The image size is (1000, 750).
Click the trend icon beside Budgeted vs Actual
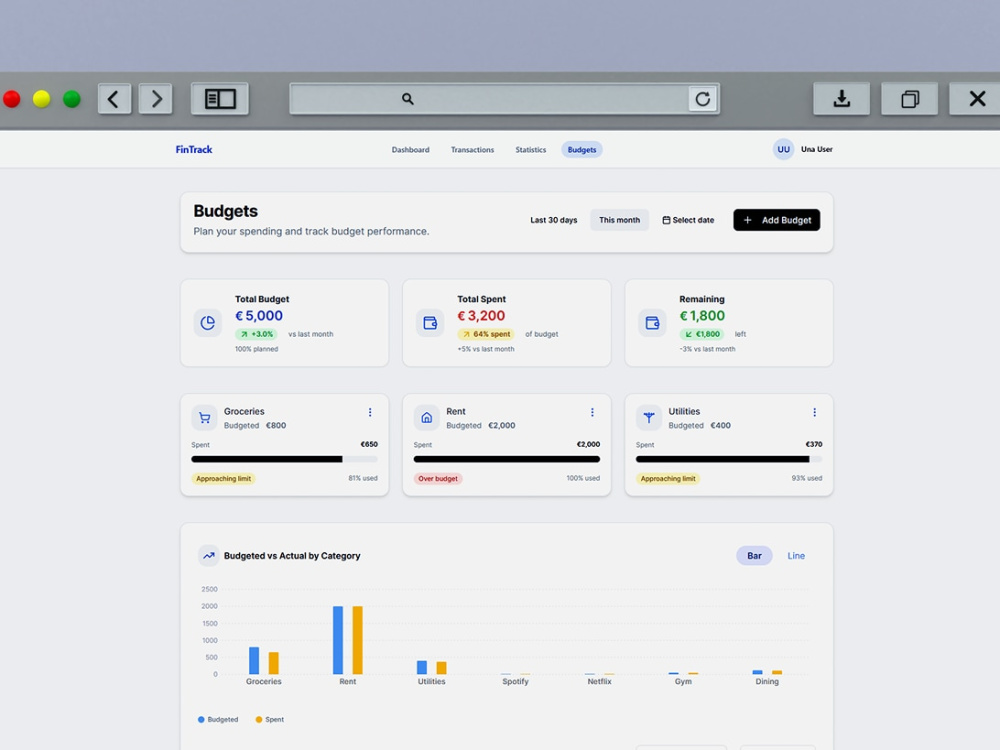click(x=209, y=555)
